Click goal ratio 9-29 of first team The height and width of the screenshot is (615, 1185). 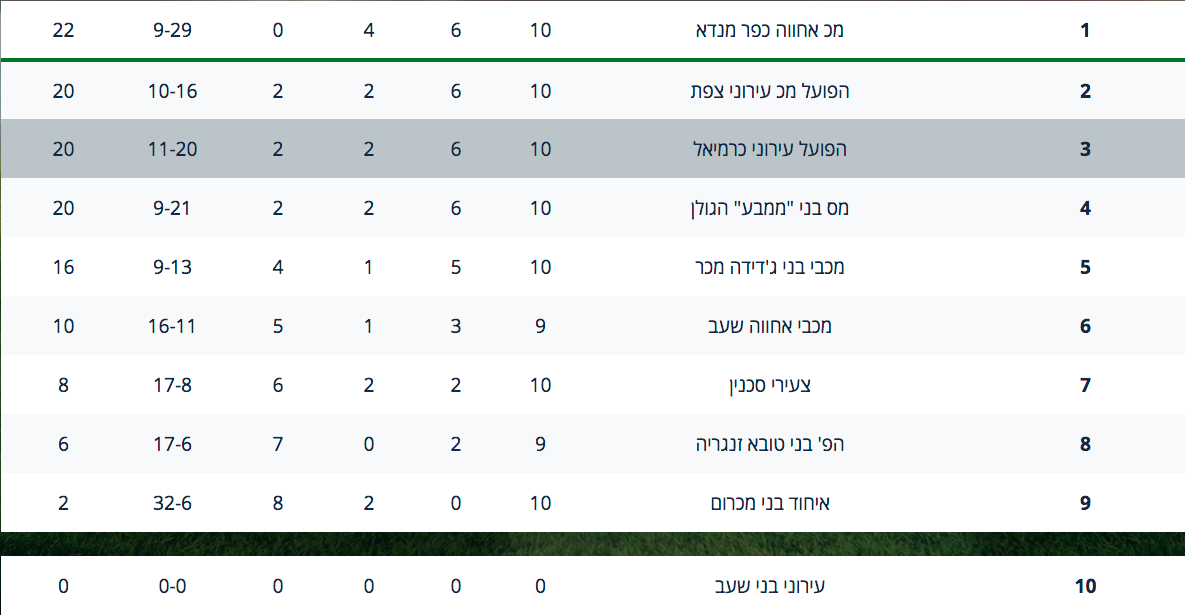[172, 30]
